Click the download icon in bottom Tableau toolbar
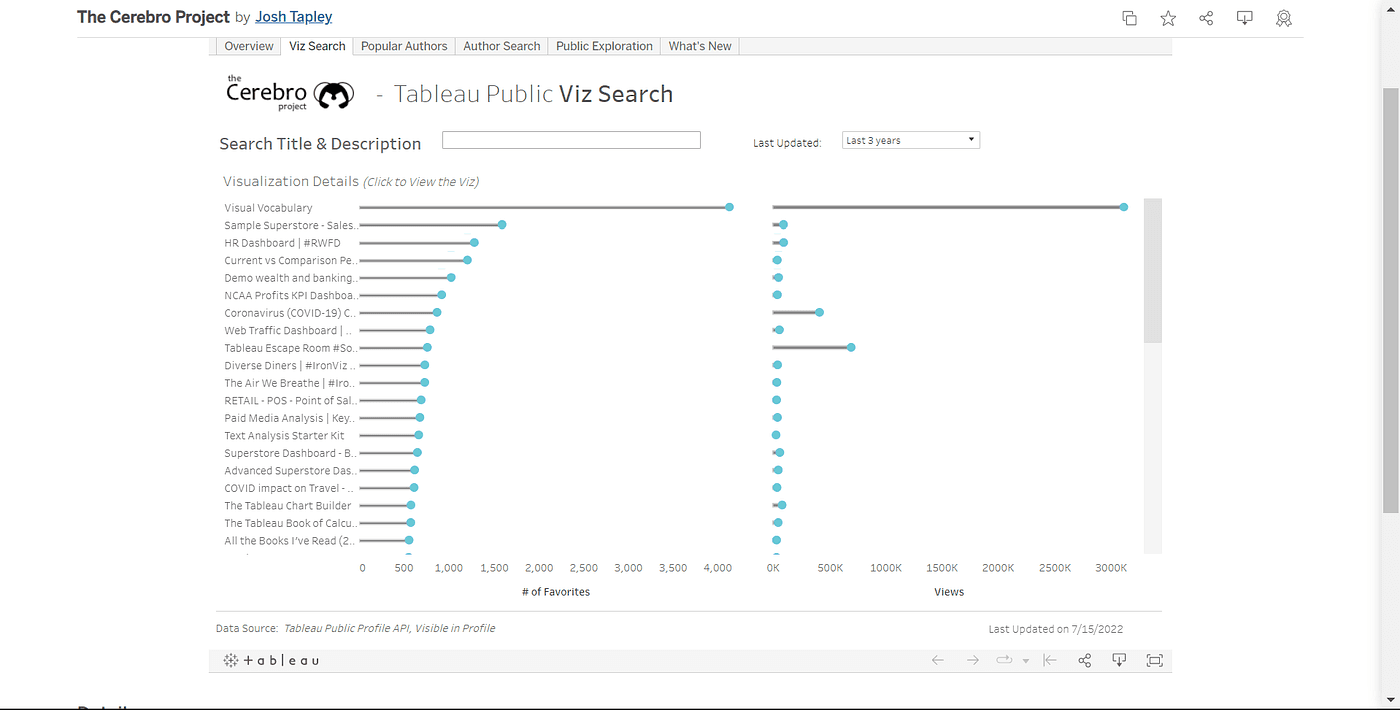1400x710 pixels. [1119, 660]
